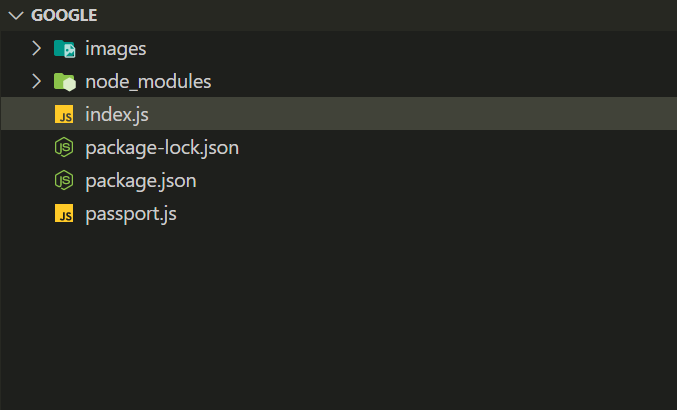Screen dimensions: 677x410
Task: Click the images folder icon
Action: (64, 48)
